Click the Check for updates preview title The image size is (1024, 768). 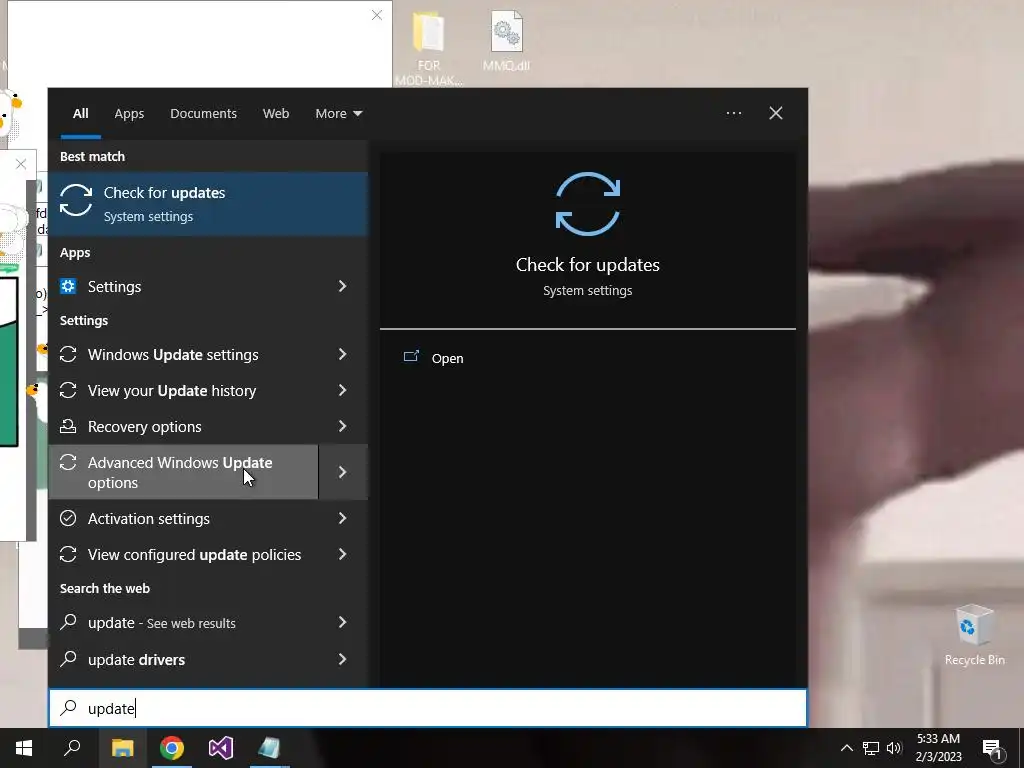tap(588, 264)
